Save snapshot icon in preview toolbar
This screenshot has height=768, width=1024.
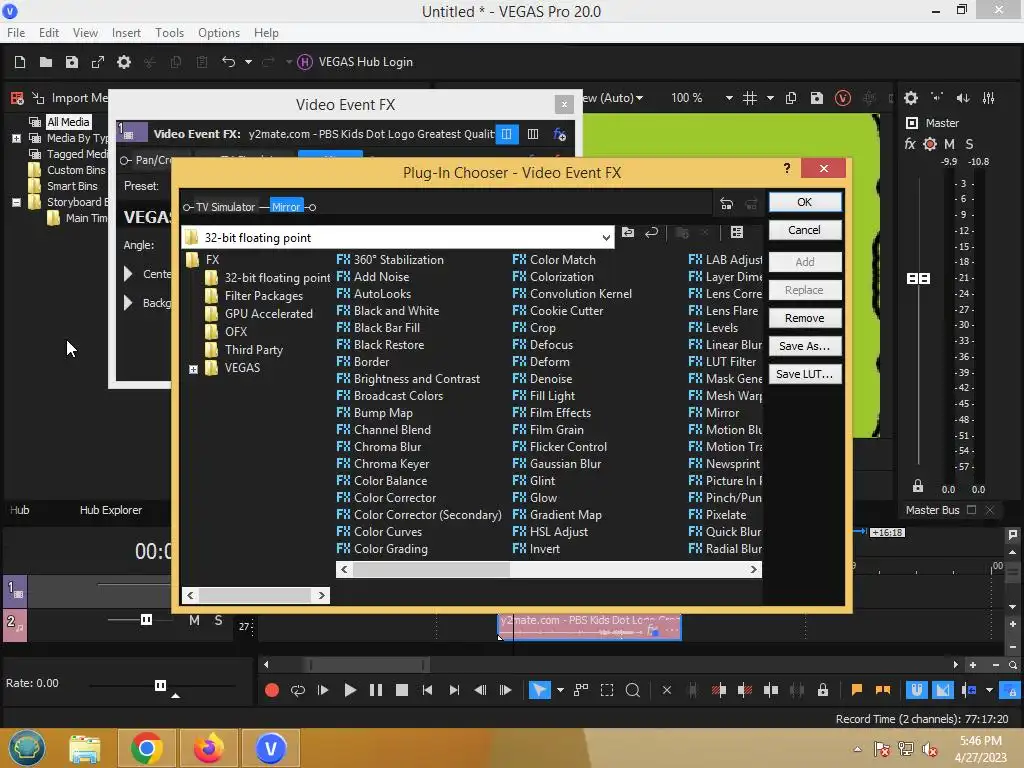point(816,98)
